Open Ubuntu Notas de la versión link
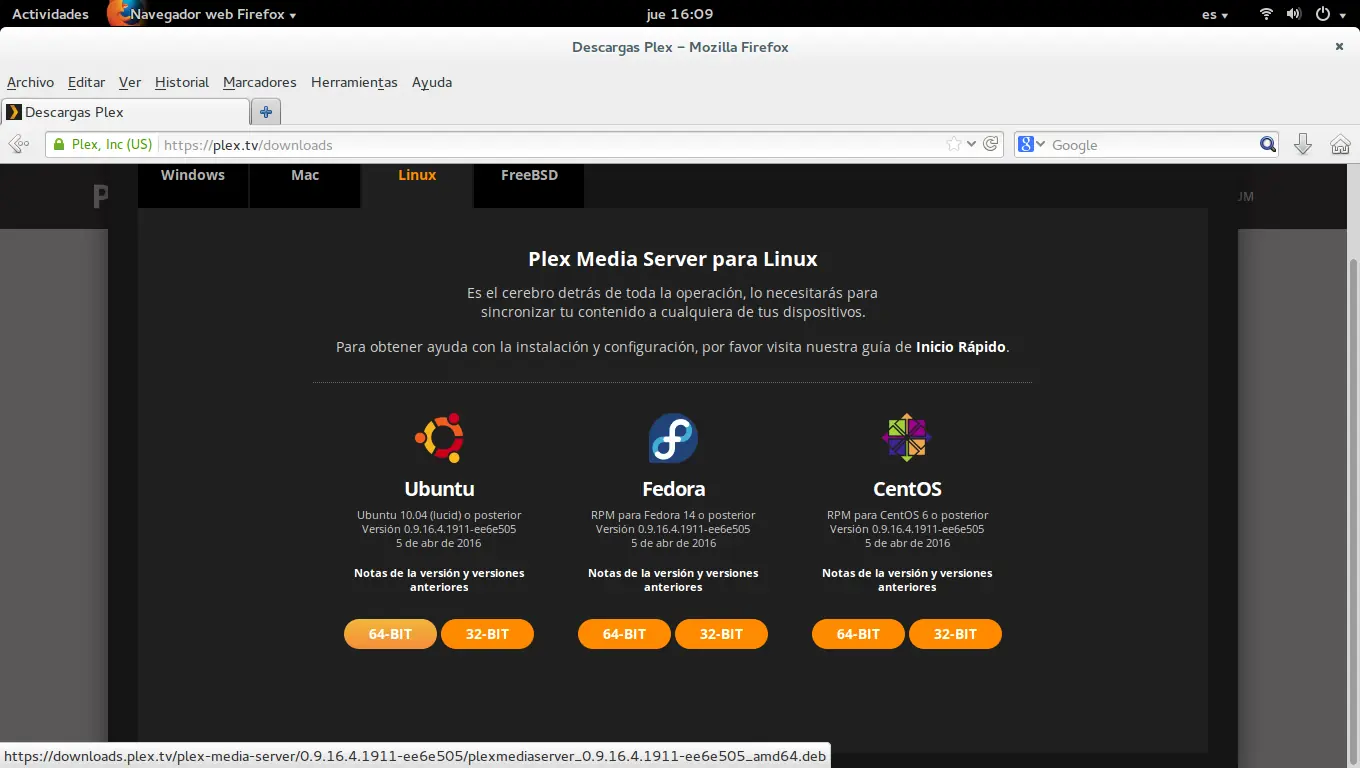Viewport: 1360px width, 768px height. click(439, 580)
